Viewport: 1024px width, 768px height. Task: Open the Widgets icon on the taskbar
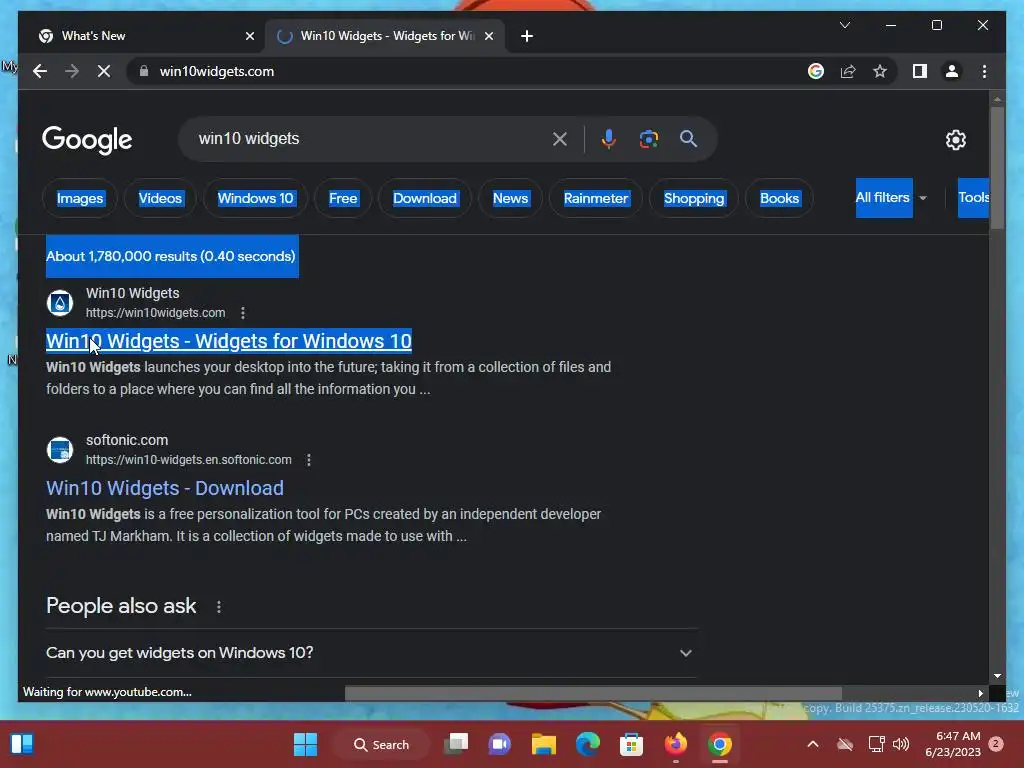(x=22, y=744)
